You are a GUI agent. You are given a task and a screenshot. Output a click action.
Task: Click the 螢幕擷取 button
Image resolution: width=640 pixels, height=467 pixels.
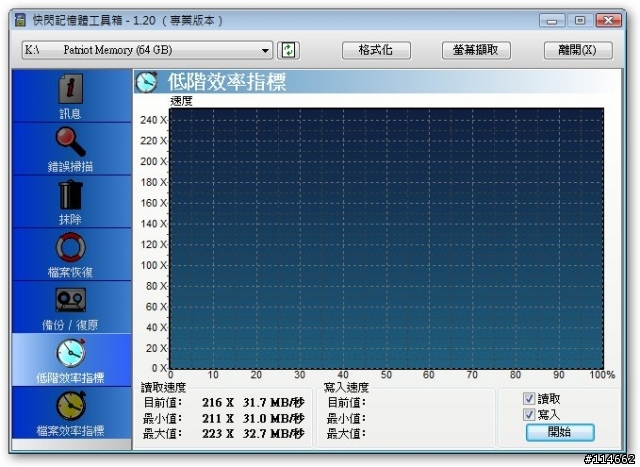pyautogui.click(x=476, y=50)
